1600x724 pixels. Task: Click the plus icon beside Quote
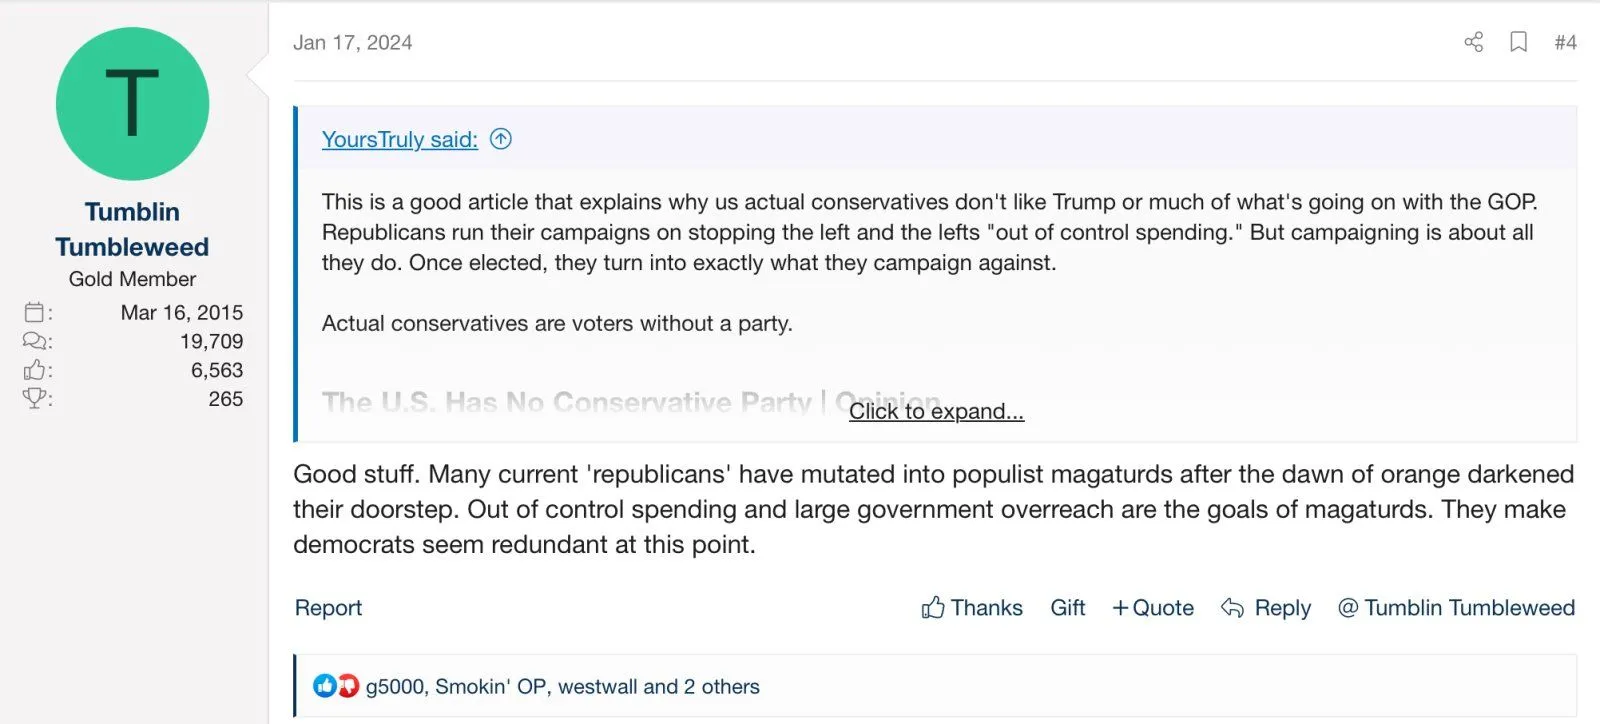click(1120, 608)
